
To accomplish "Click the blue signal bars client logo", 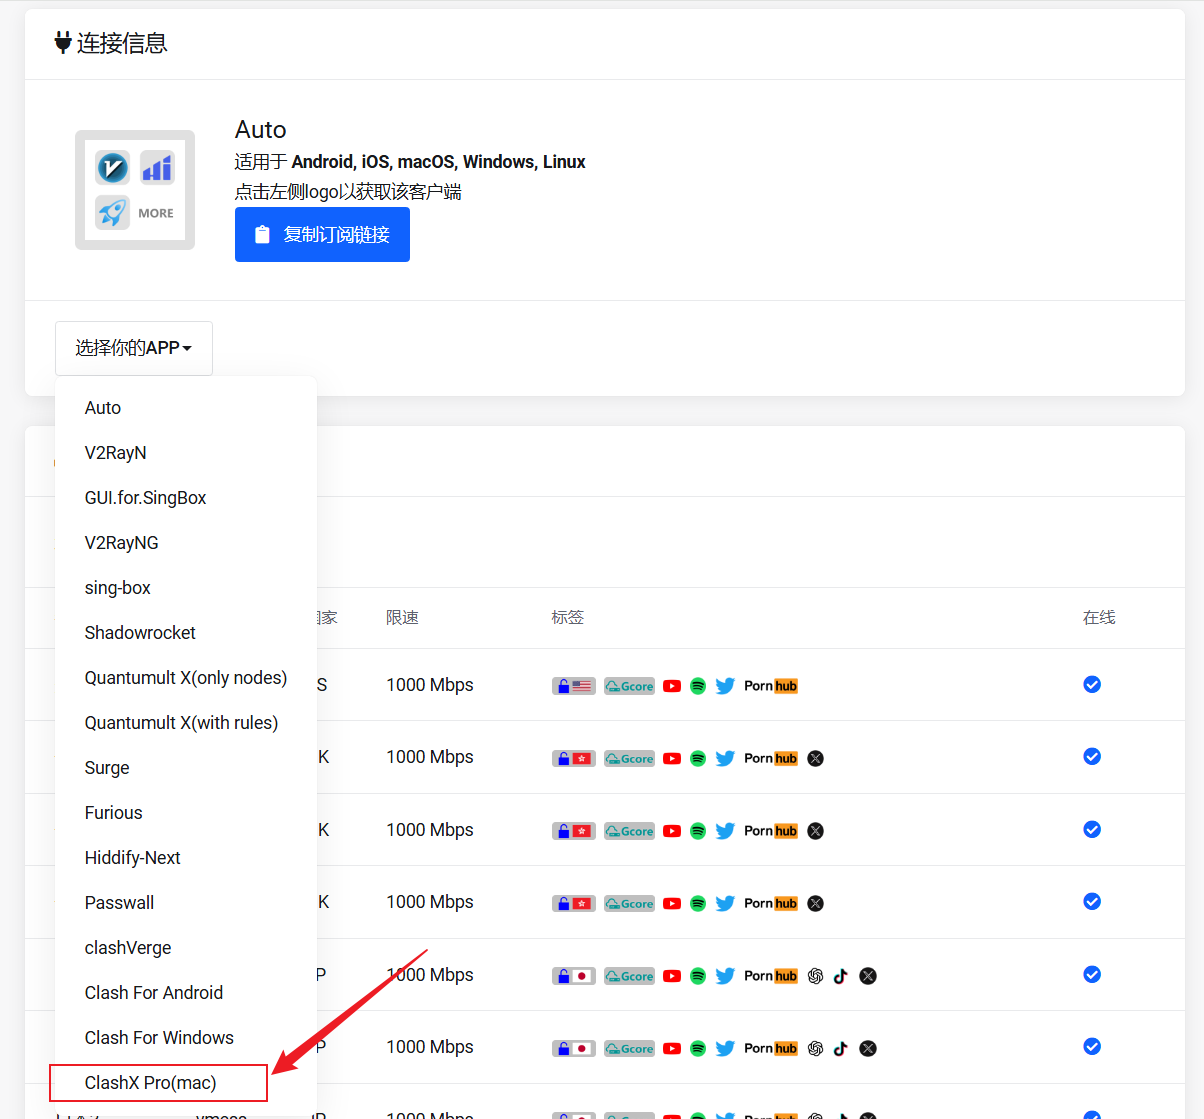I will 157,168.
